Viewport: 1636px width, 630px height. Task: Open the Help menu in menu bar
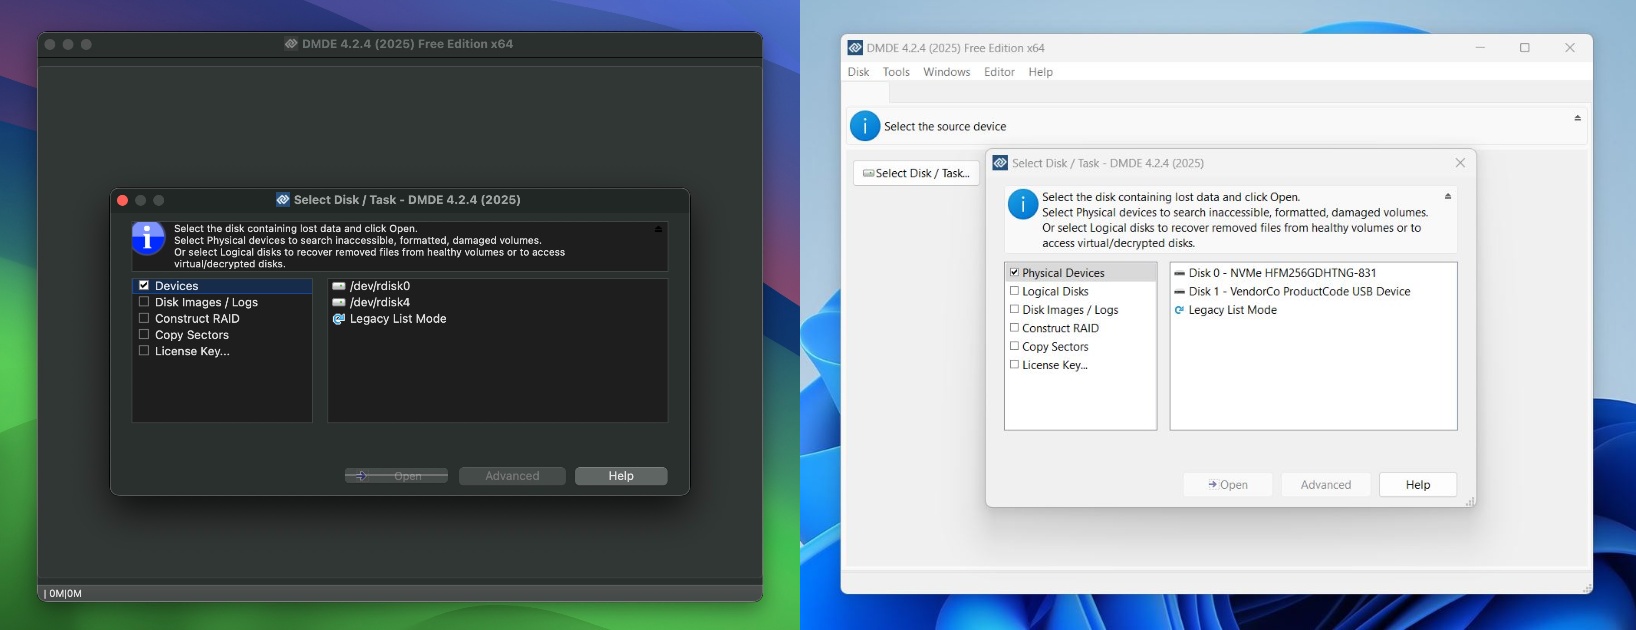[x=1040, y=72]
